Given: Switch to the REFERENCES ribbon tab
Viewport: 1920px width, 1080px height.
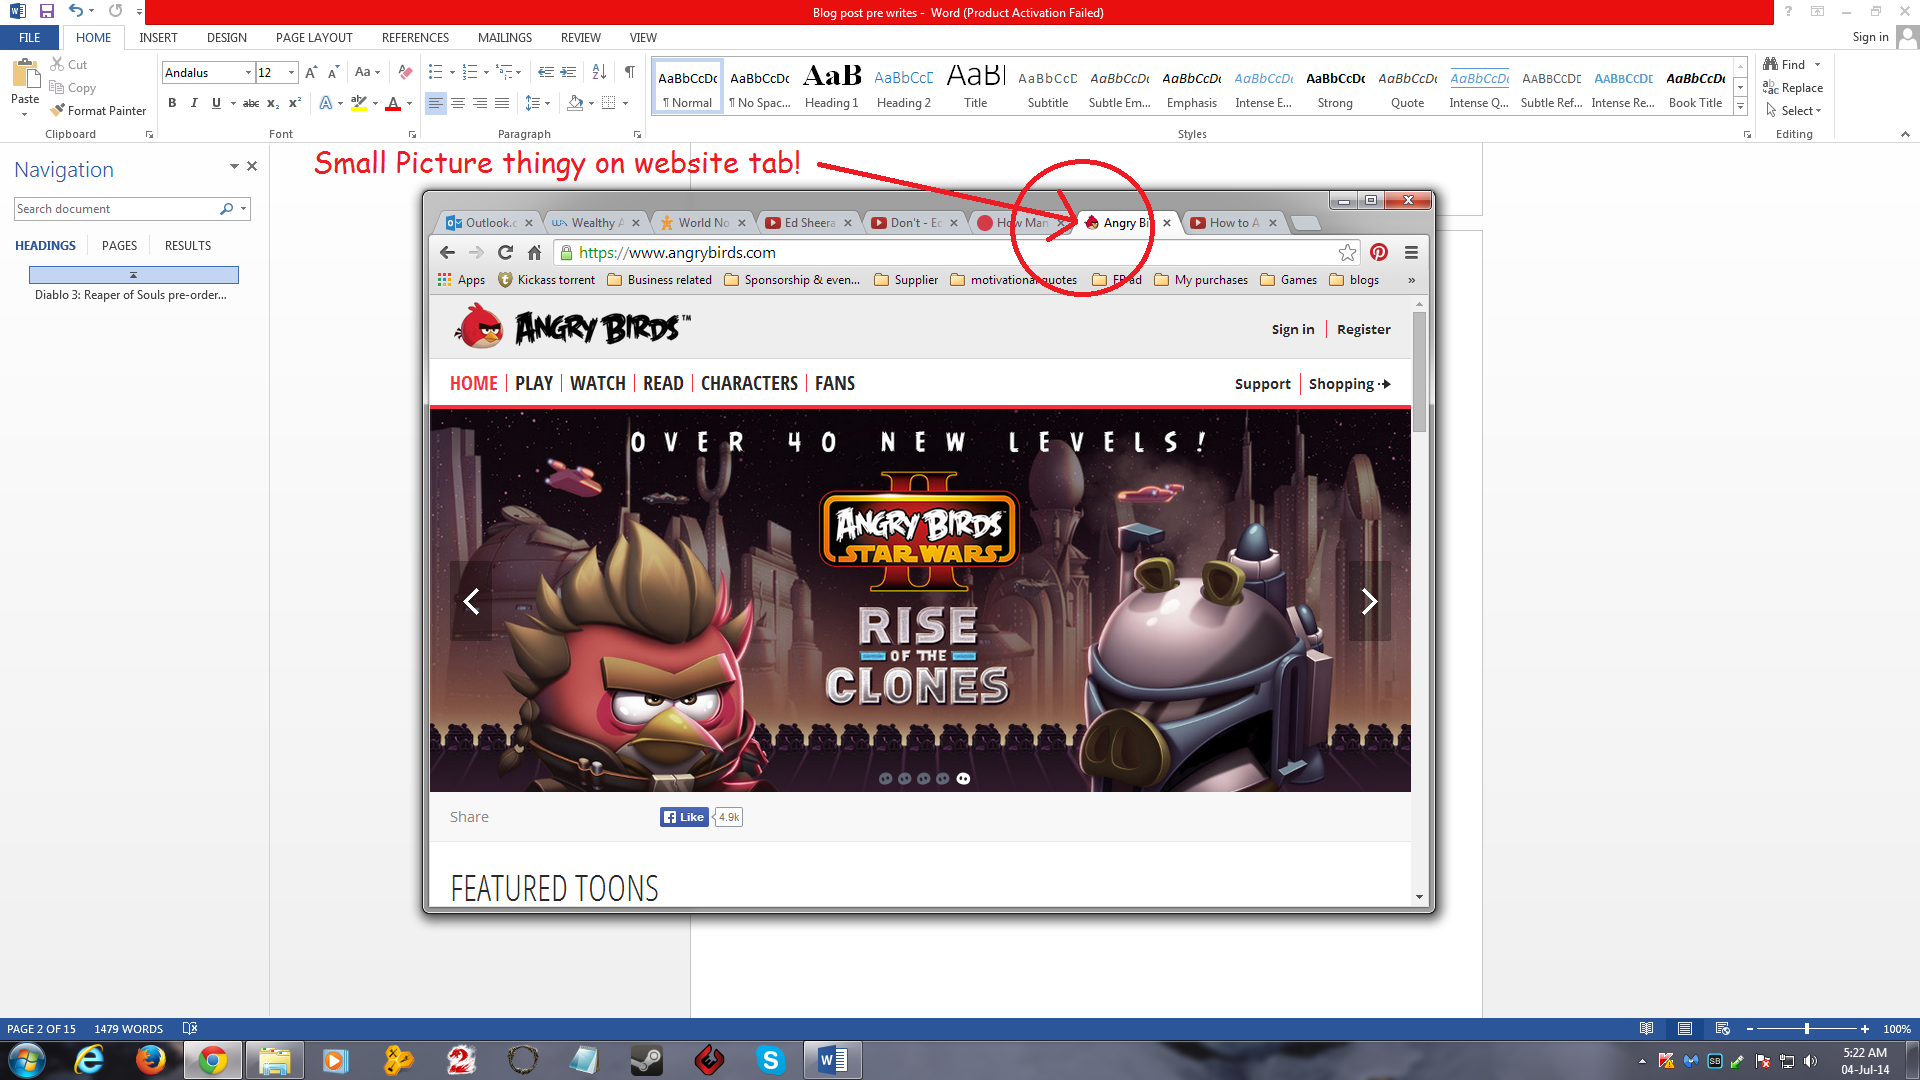Looking at the screenshot, I should pos(415,37).
